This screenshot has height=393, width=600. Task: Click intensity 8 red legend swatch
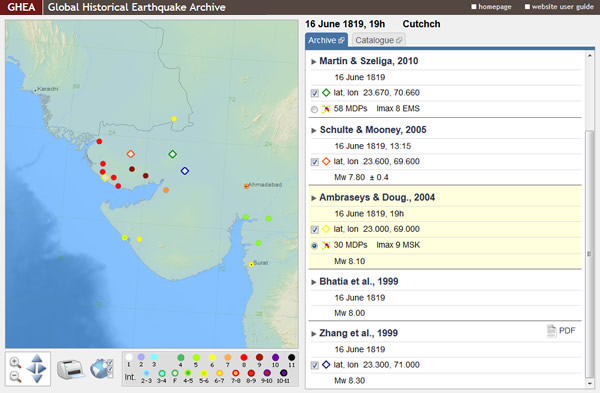pyautogui.click(x=244, y=357)
